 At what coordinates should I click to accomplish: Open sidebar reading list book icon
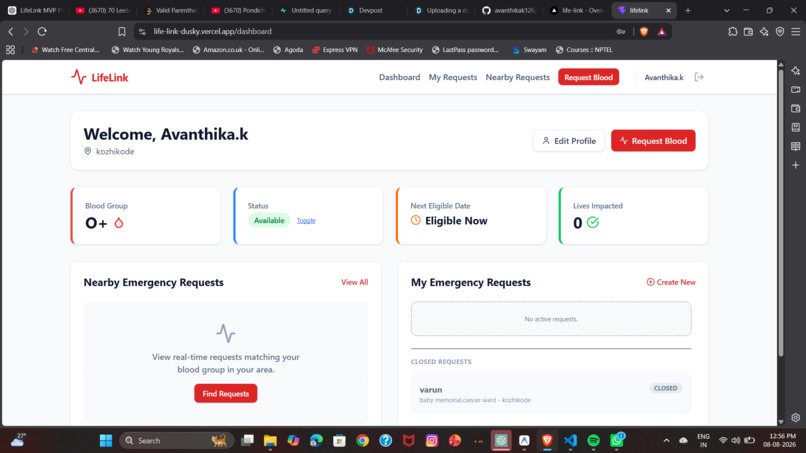(x=796, y=147)
